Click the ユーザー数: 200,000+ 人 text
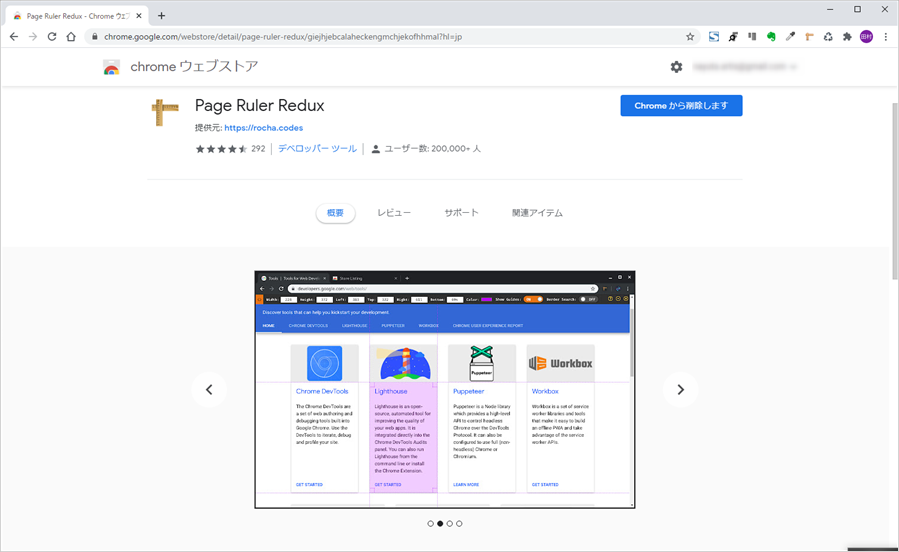This screenshot has width=899, height=552. tap(432, 148)
